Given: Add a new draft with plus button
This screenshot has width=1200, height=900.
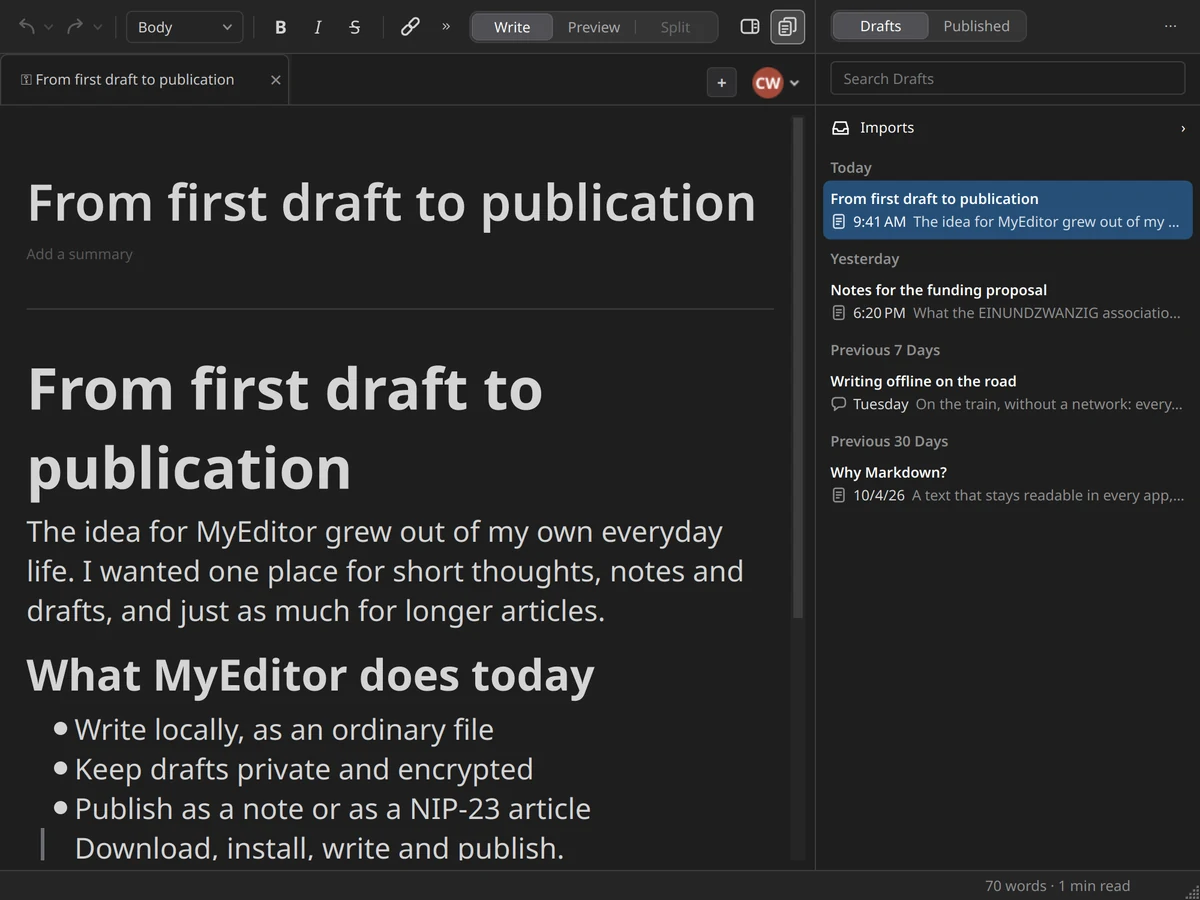Looking at the screenshot, I should (x=722, y=83).
